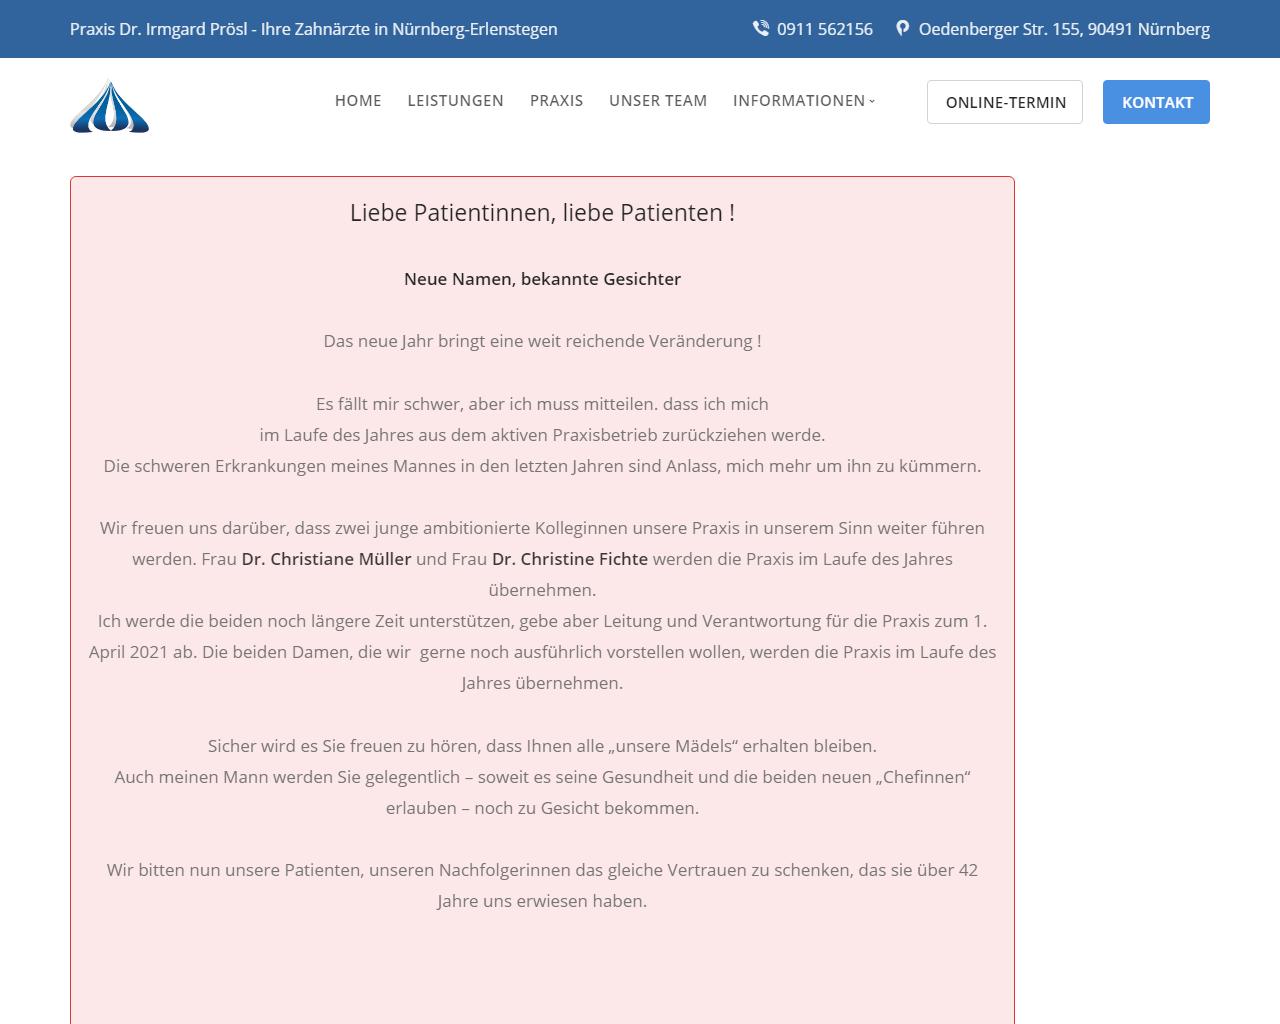Click the phone number 0911 562156
Screen dimensions: 1280x1024
(x=825, y=29)
